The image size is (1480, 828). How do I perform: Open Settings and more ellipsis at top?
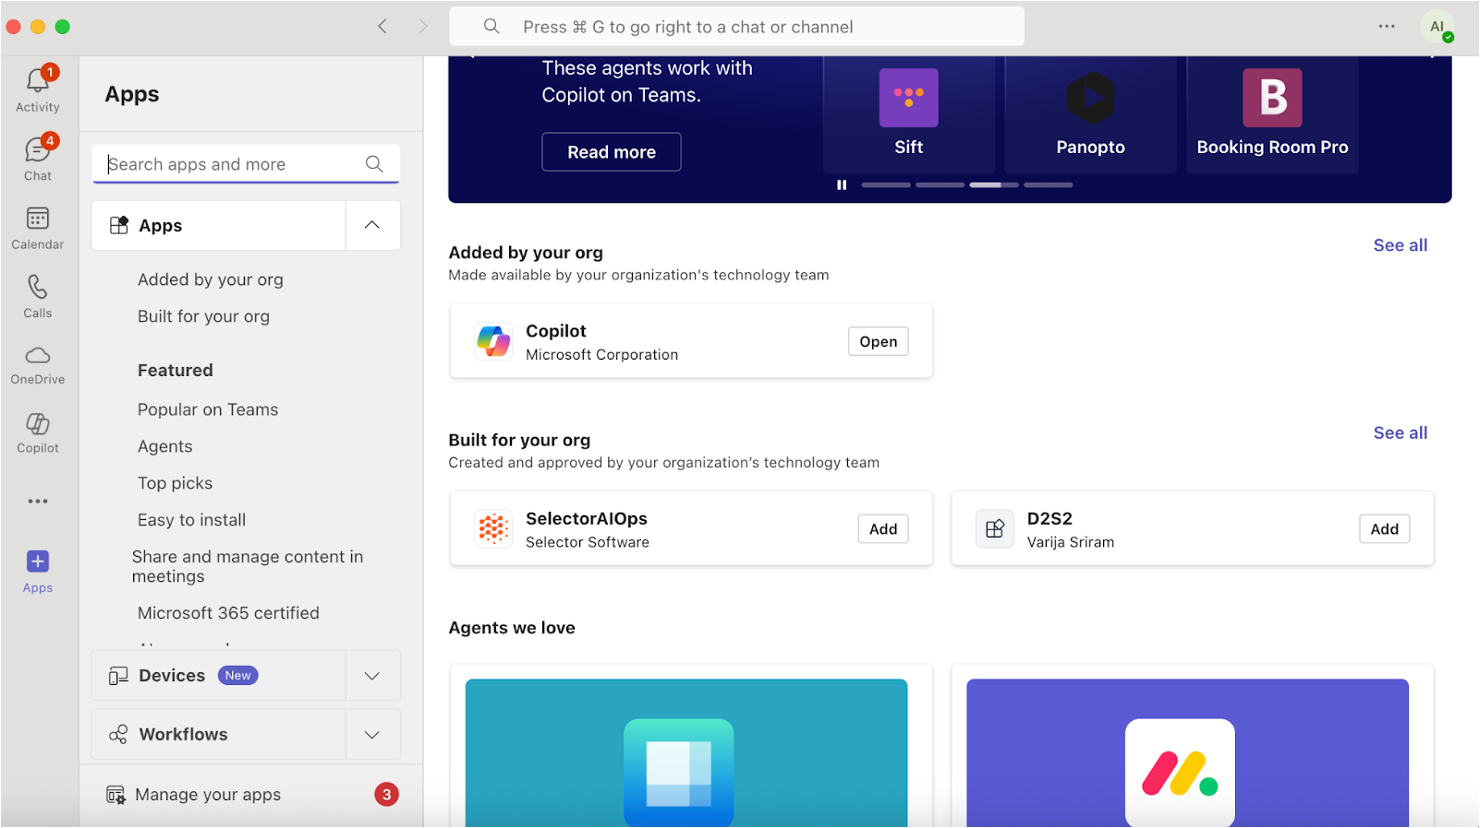point(1386,27)
